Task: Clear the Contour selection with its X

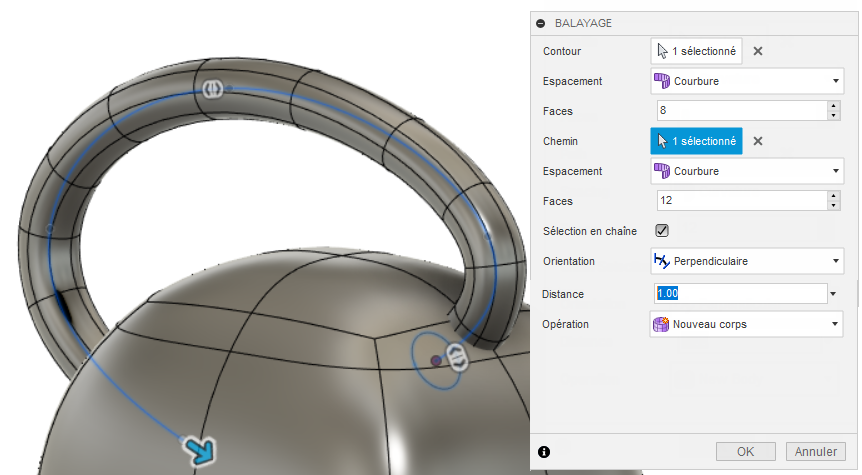Action: coord(758,51)
